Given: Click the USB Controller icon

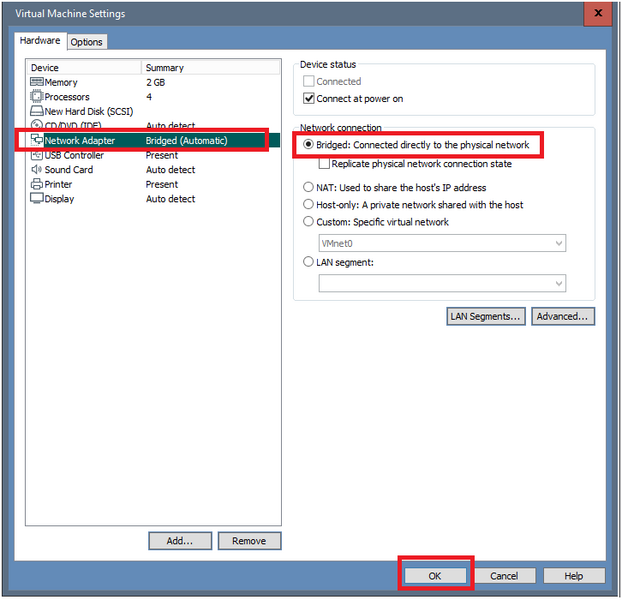Looking at the screenshot, I should tap(37, 155).
